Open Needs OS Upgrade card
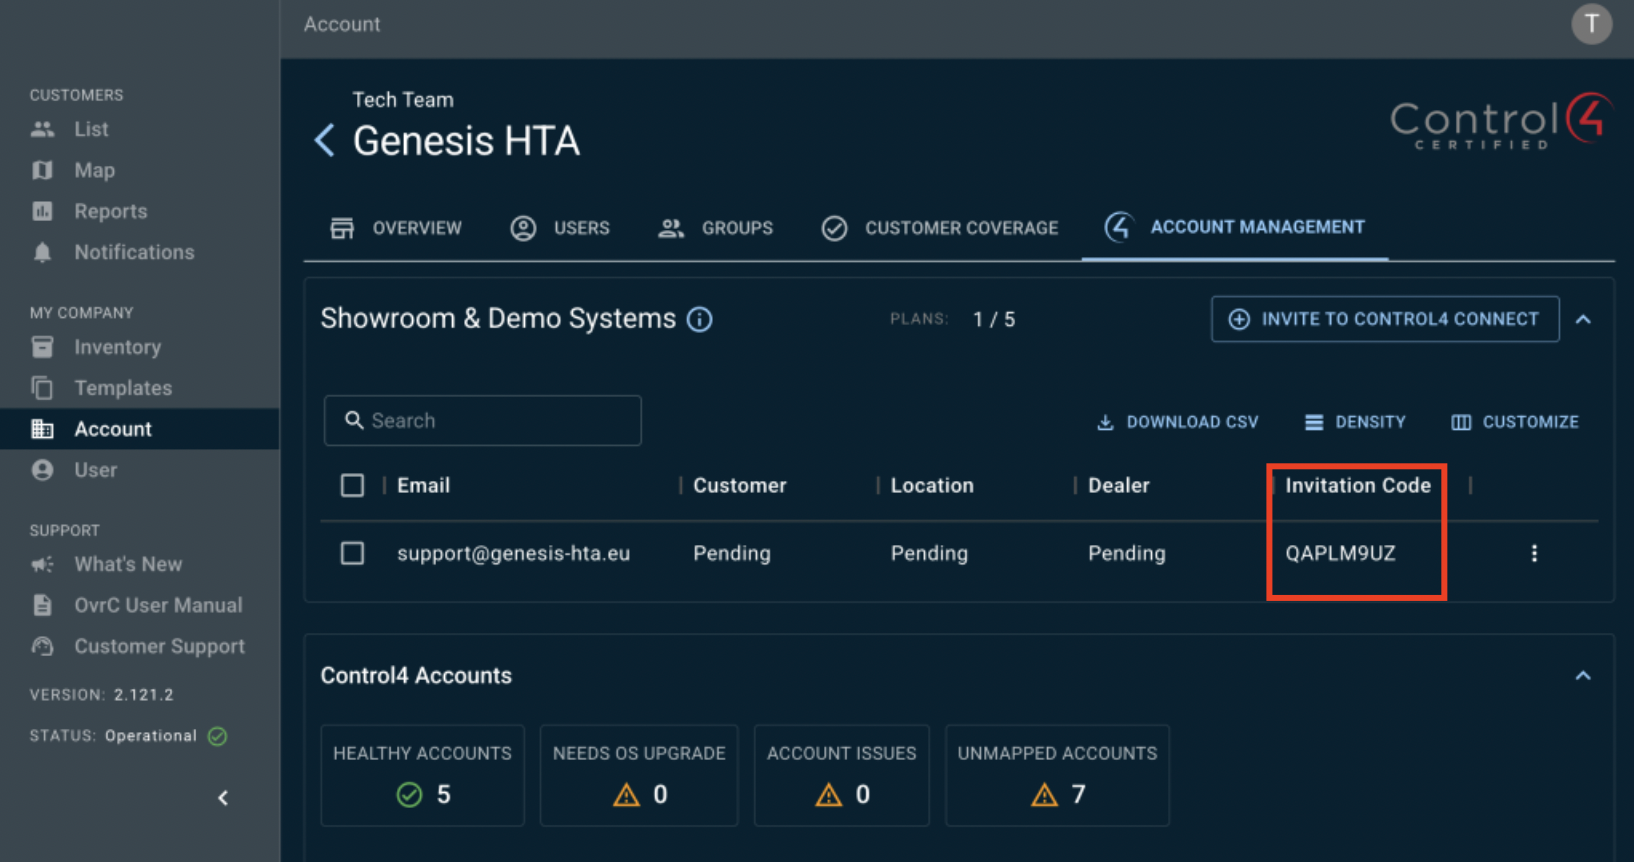 (x=639, y=775)
